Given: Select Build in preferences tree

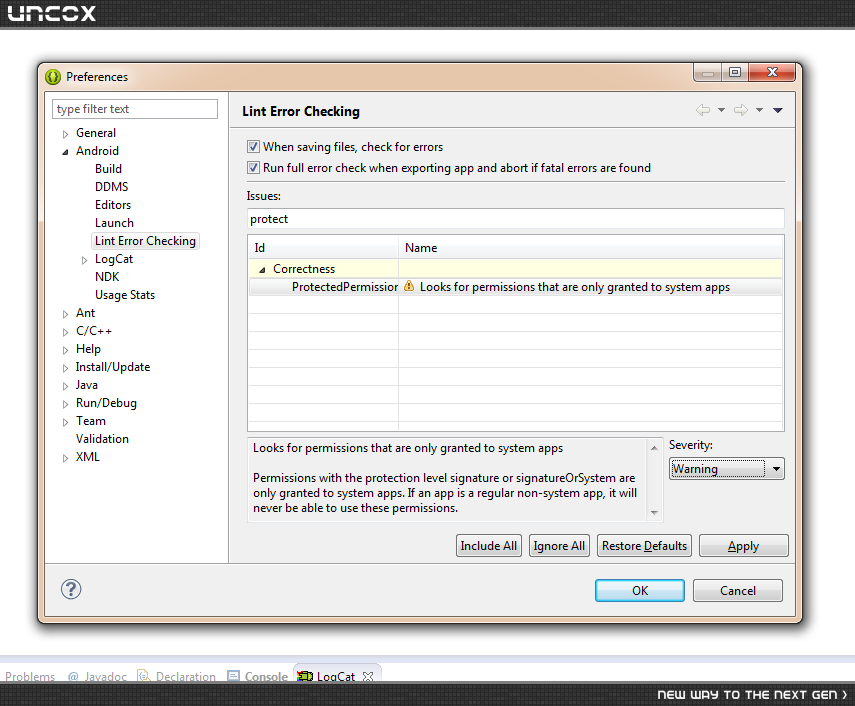Looking at the screenshot, I should click(108, 169).
